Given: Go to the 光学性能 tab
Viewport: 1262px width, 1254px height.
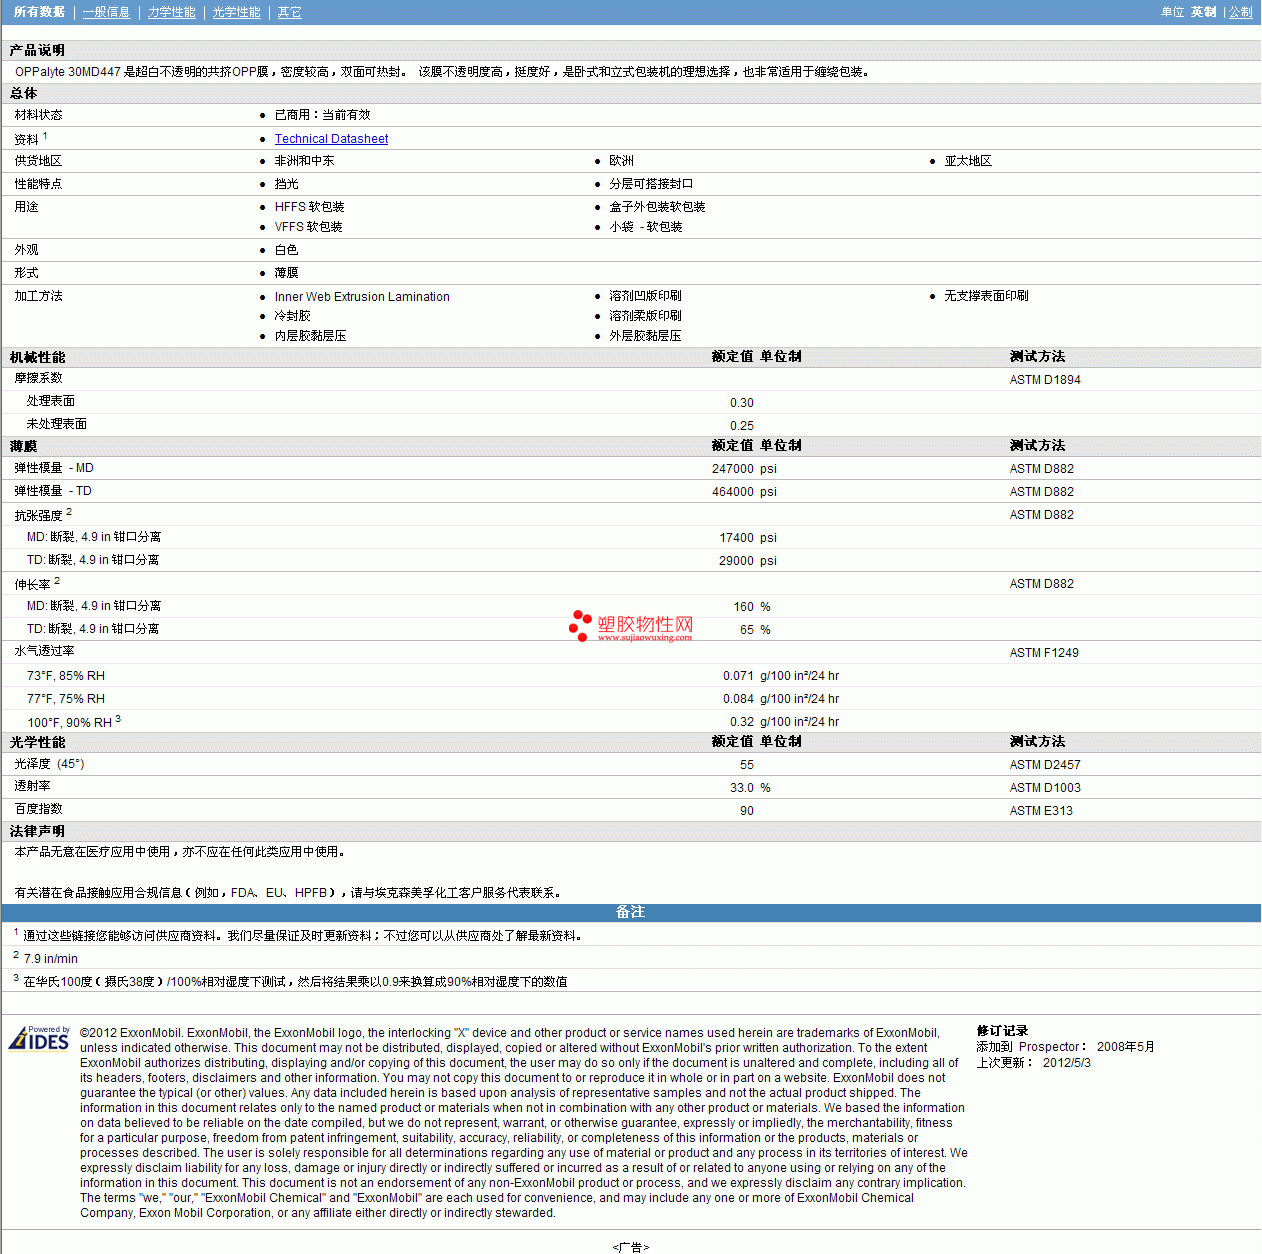Looking at the screenshot, I should click(236, 12).
